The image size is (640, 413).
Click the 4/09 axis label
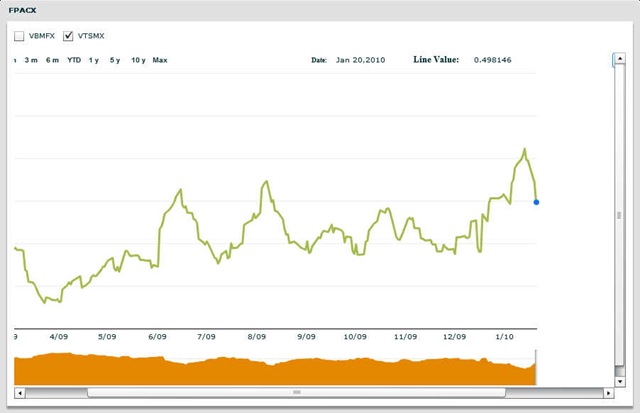point(59,337)
